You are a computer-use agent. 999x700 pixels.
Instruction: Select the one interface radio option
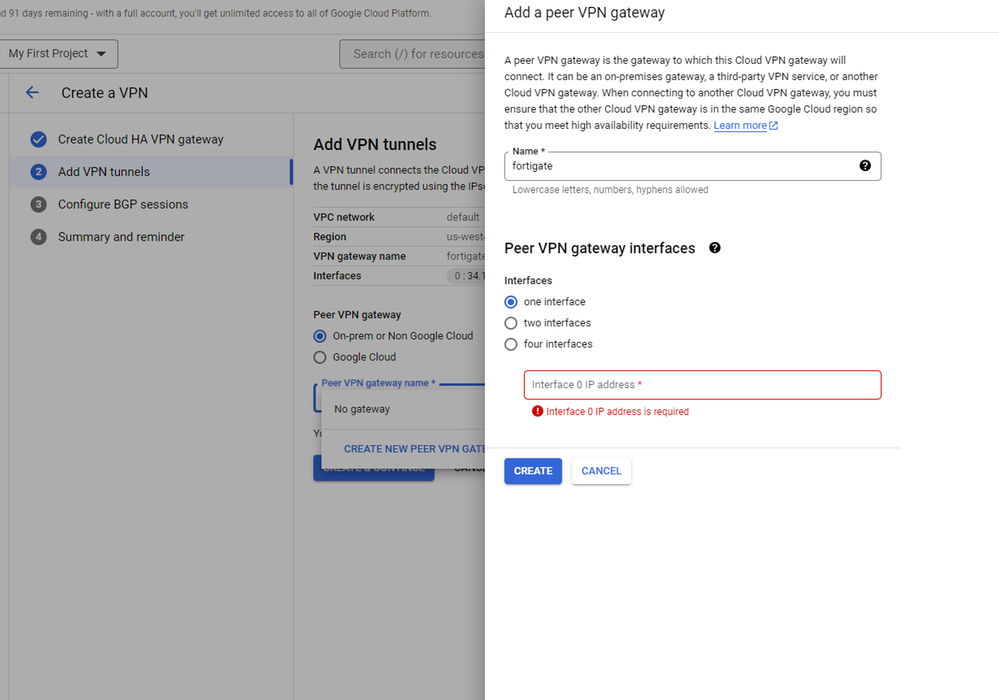click(511, 302)
